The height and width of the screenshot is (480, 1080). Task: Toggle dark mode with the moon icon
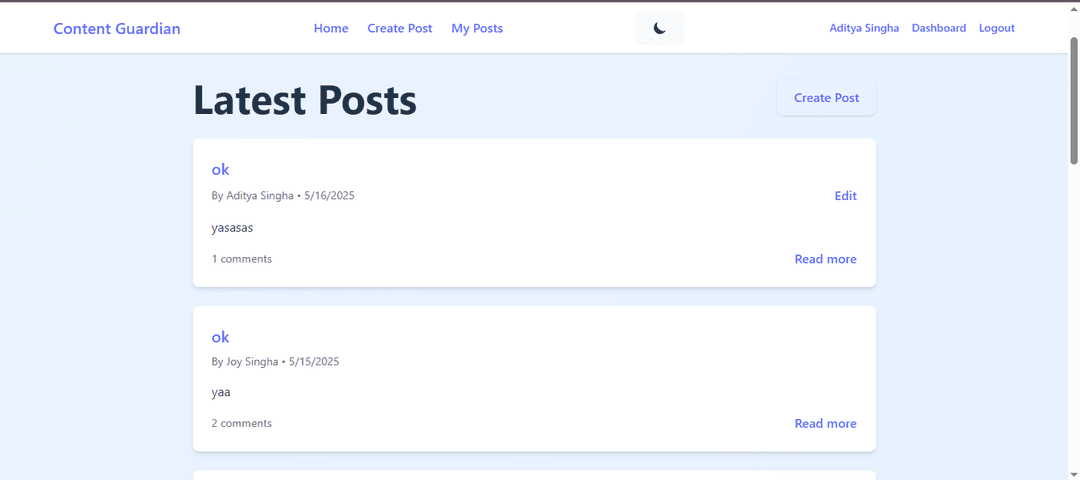(660, 28)
